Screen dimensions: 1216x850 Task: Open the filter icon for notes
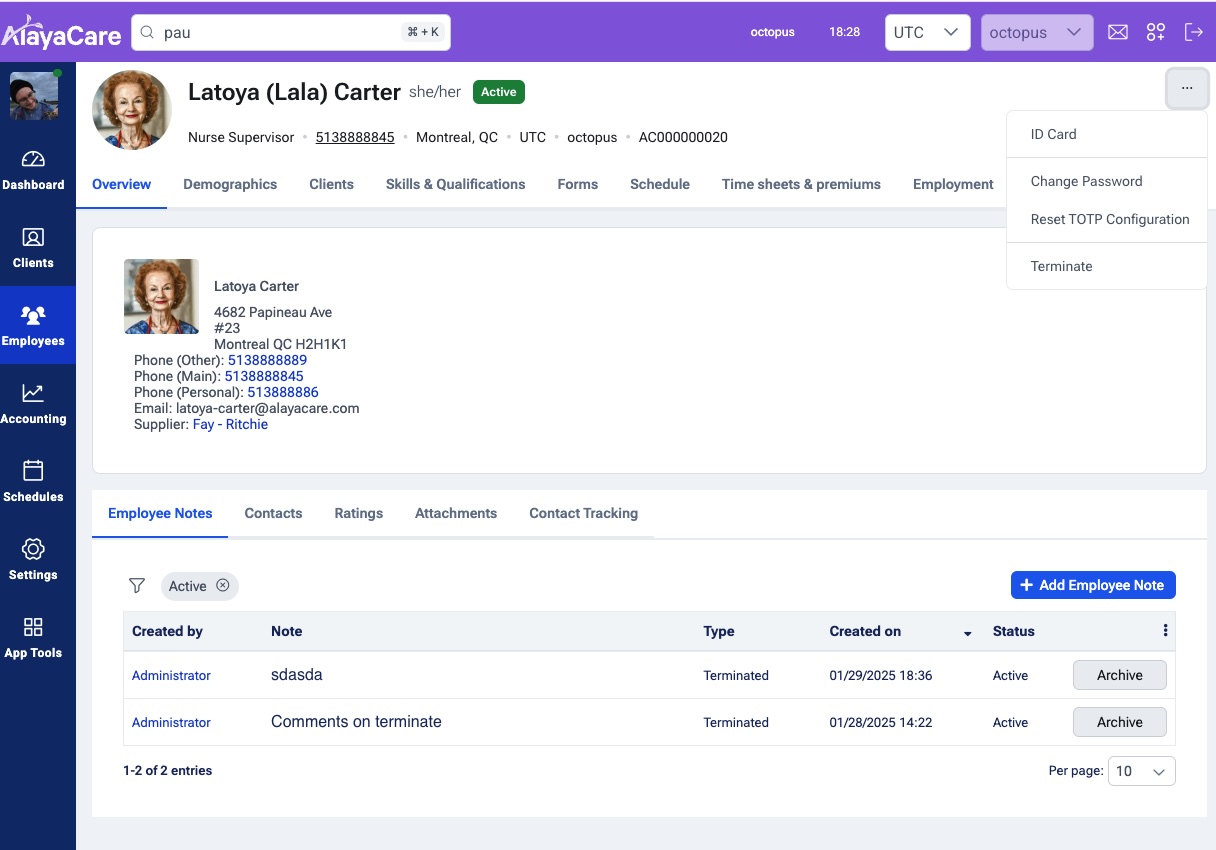[137, 586]
